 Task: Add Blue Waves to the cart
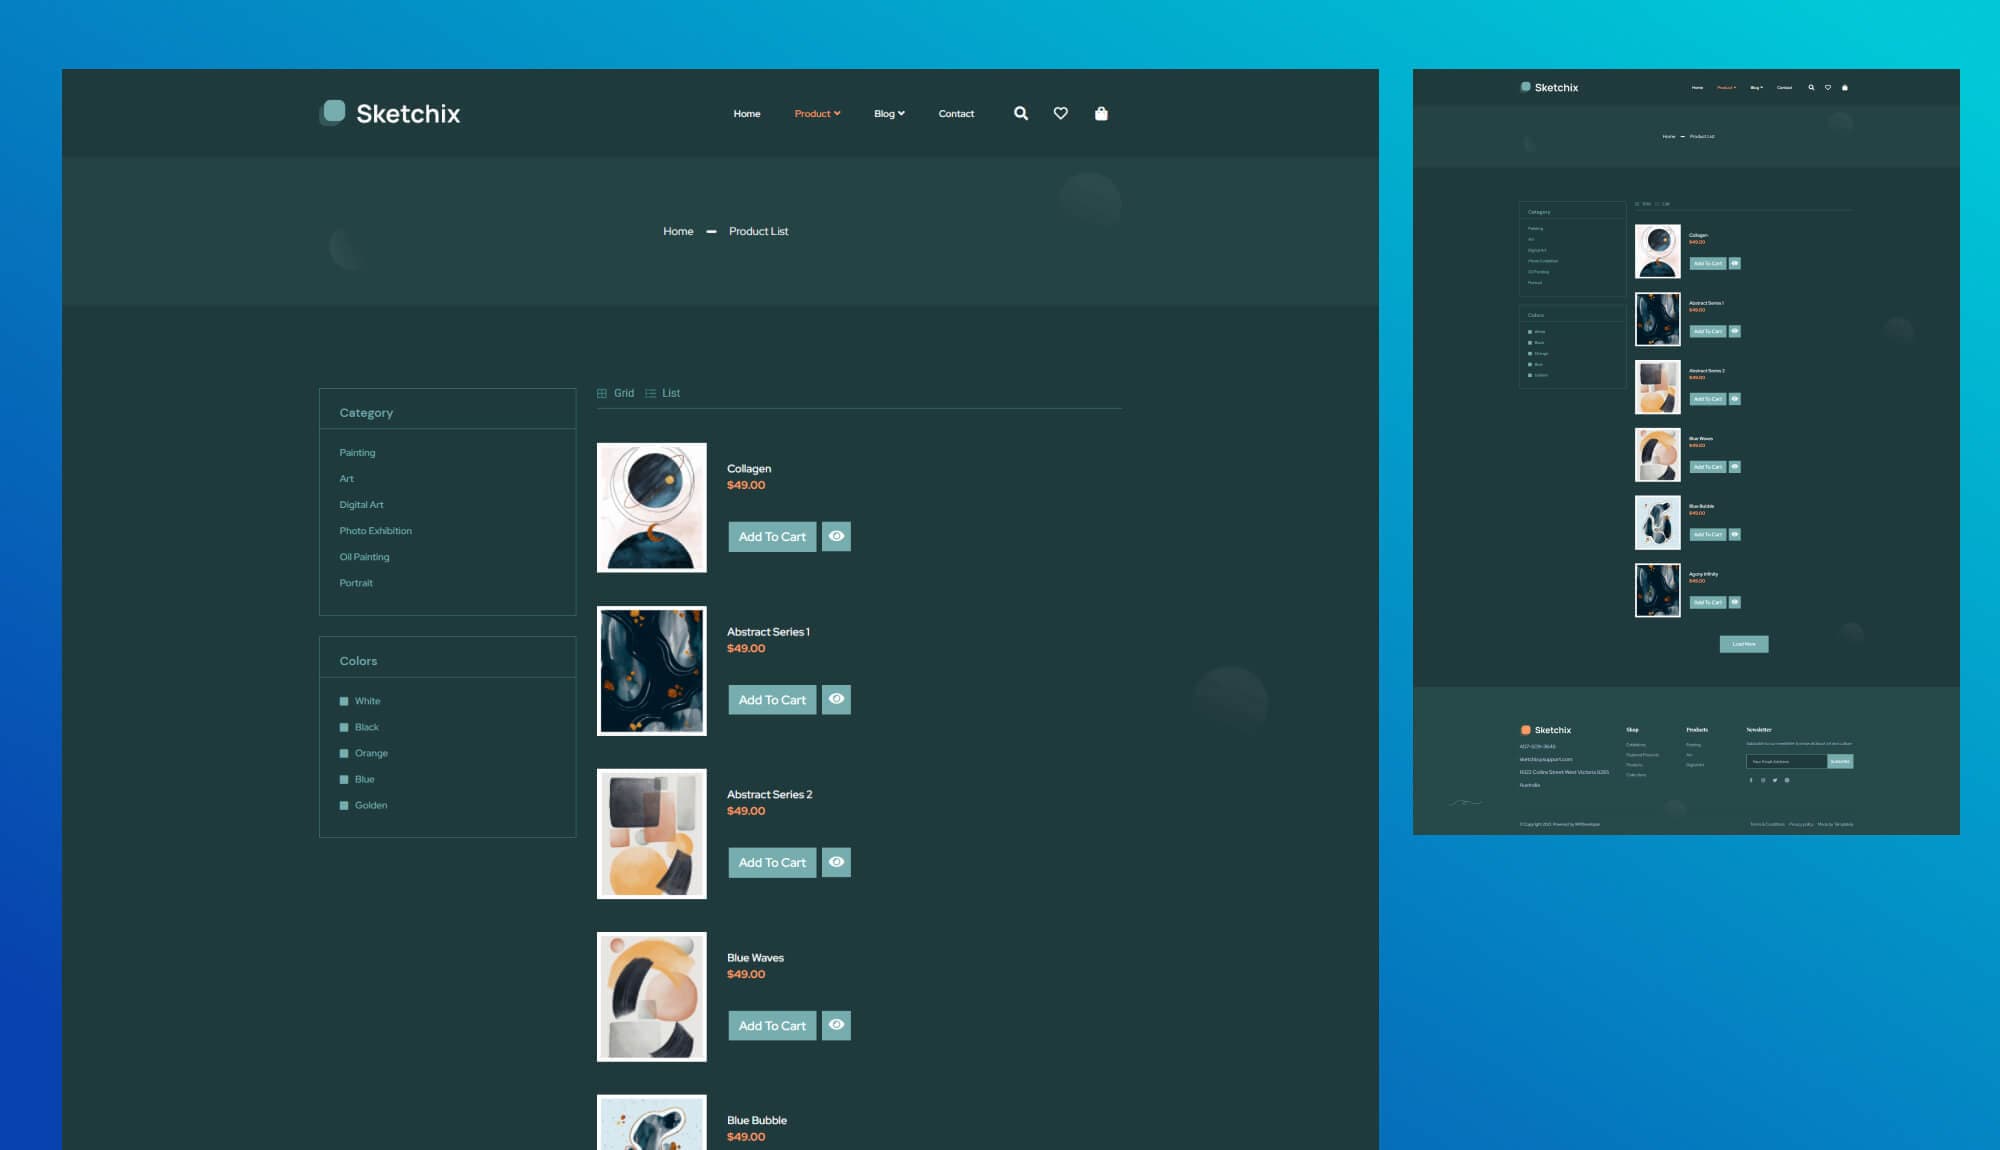(x=771, y=1025)
